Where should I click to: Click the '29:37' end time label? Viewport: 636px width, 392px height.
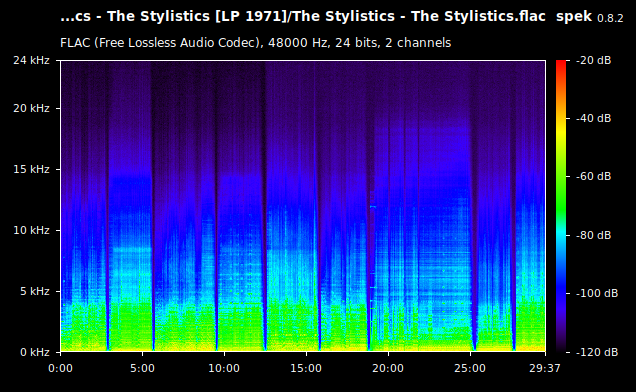click(545, 368)
